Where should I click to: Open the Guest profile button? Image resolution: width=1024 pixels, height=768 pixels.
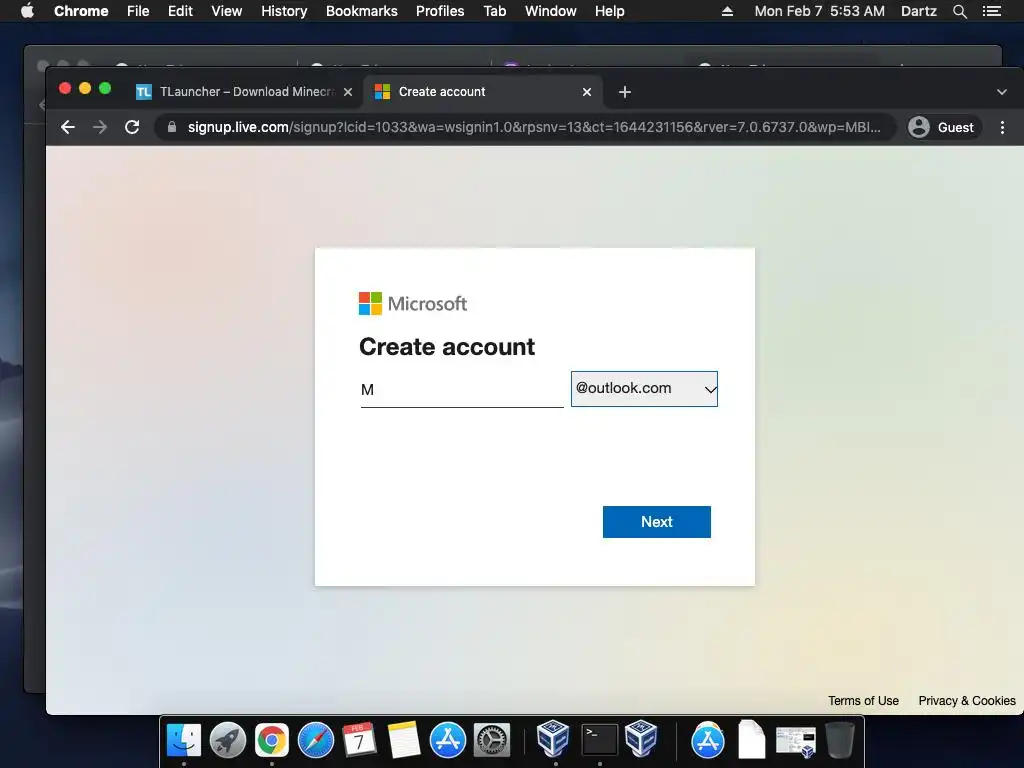point(942,127)
